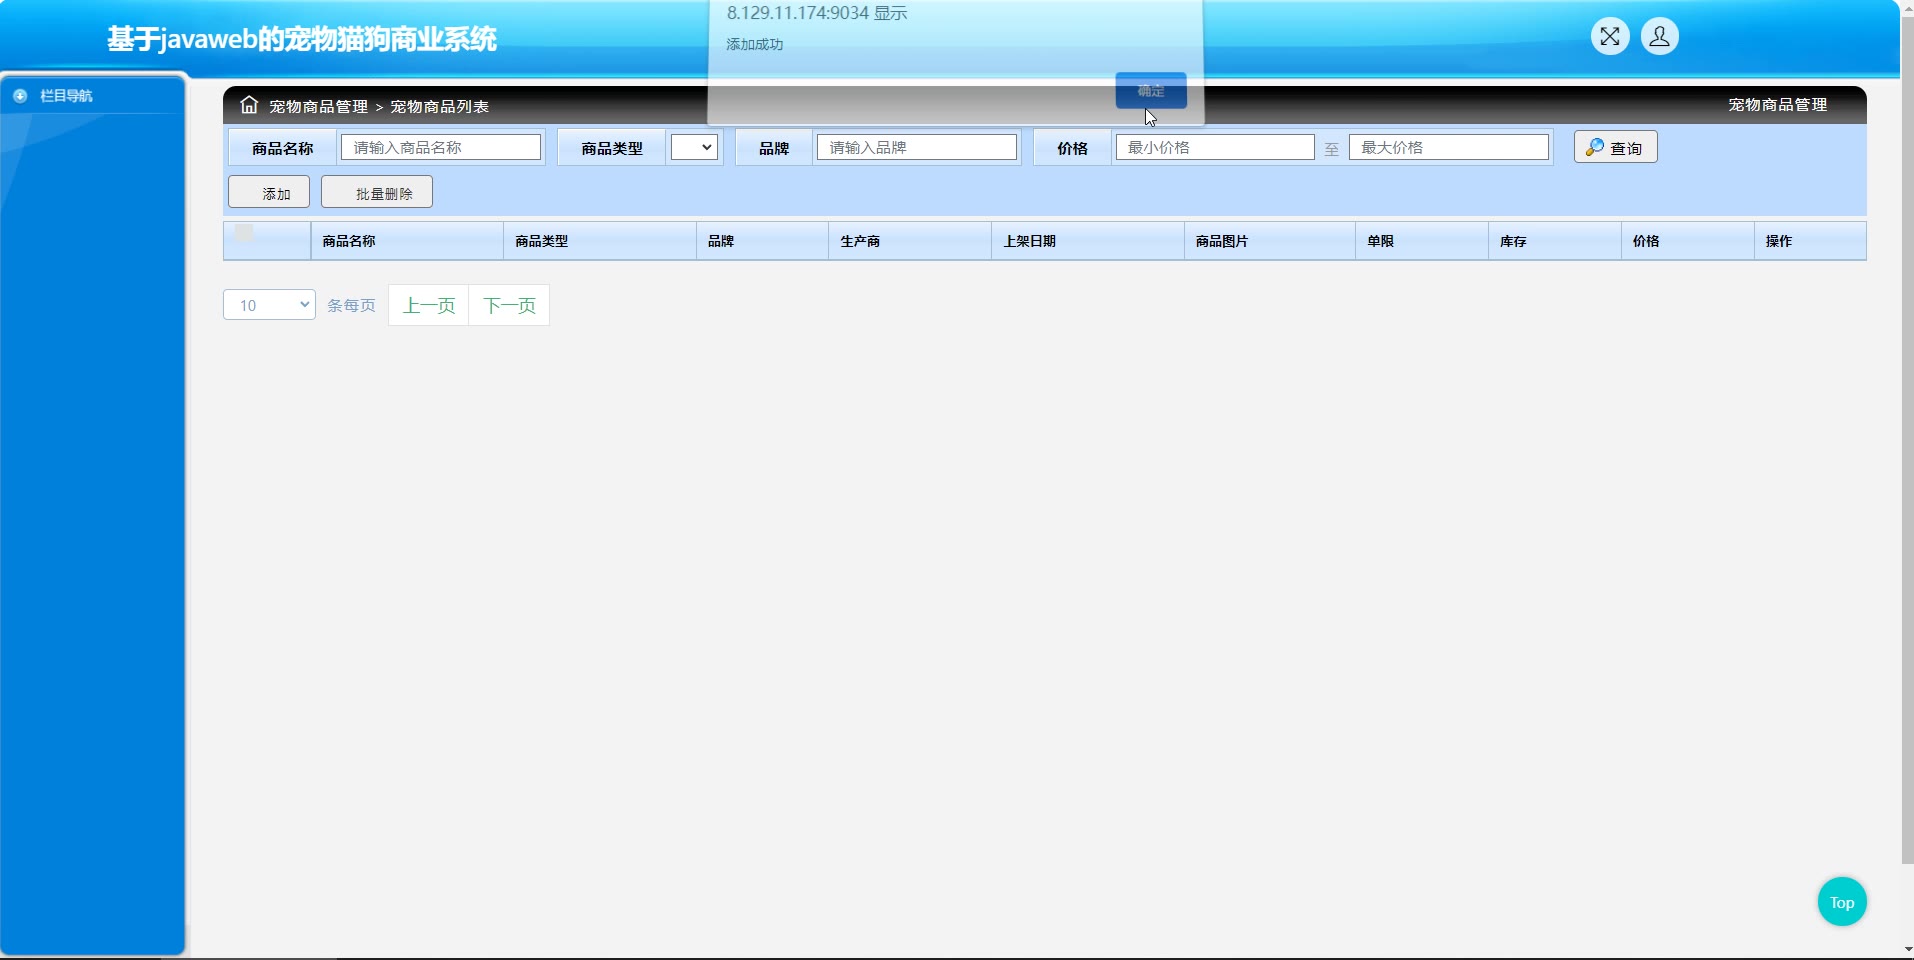The width and height of the screenshot is (1914, 960).
Task: Open the rows-per-page dropdown showing 10
Action: 269,305
